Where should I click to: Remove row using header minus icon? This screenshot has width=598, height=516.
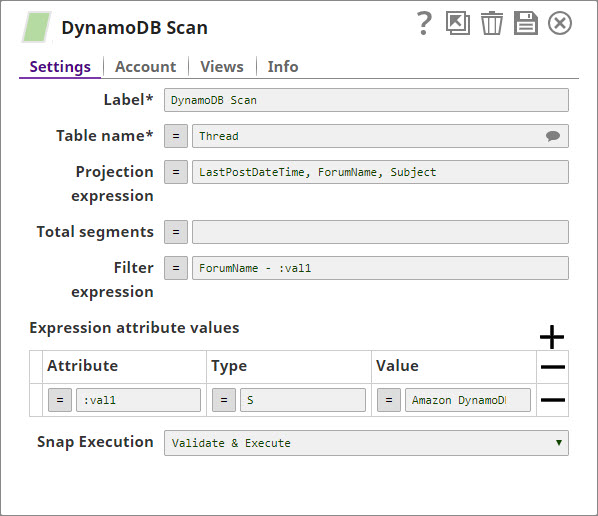pyautogui.click(x=553, y=367)
